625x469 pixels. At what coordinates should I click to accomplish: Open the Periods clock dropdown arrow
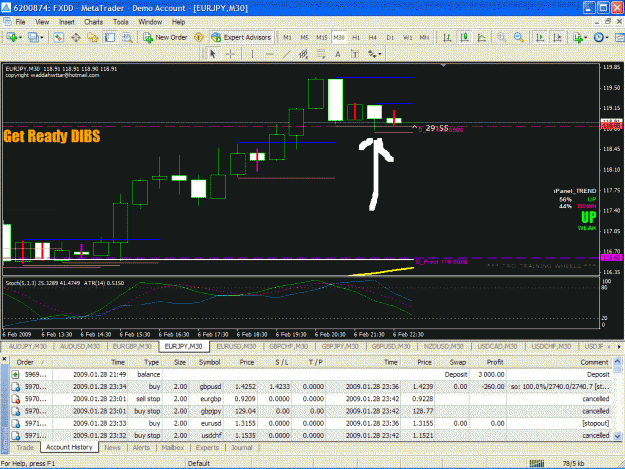pyautogui.click(x=607, y=37)
